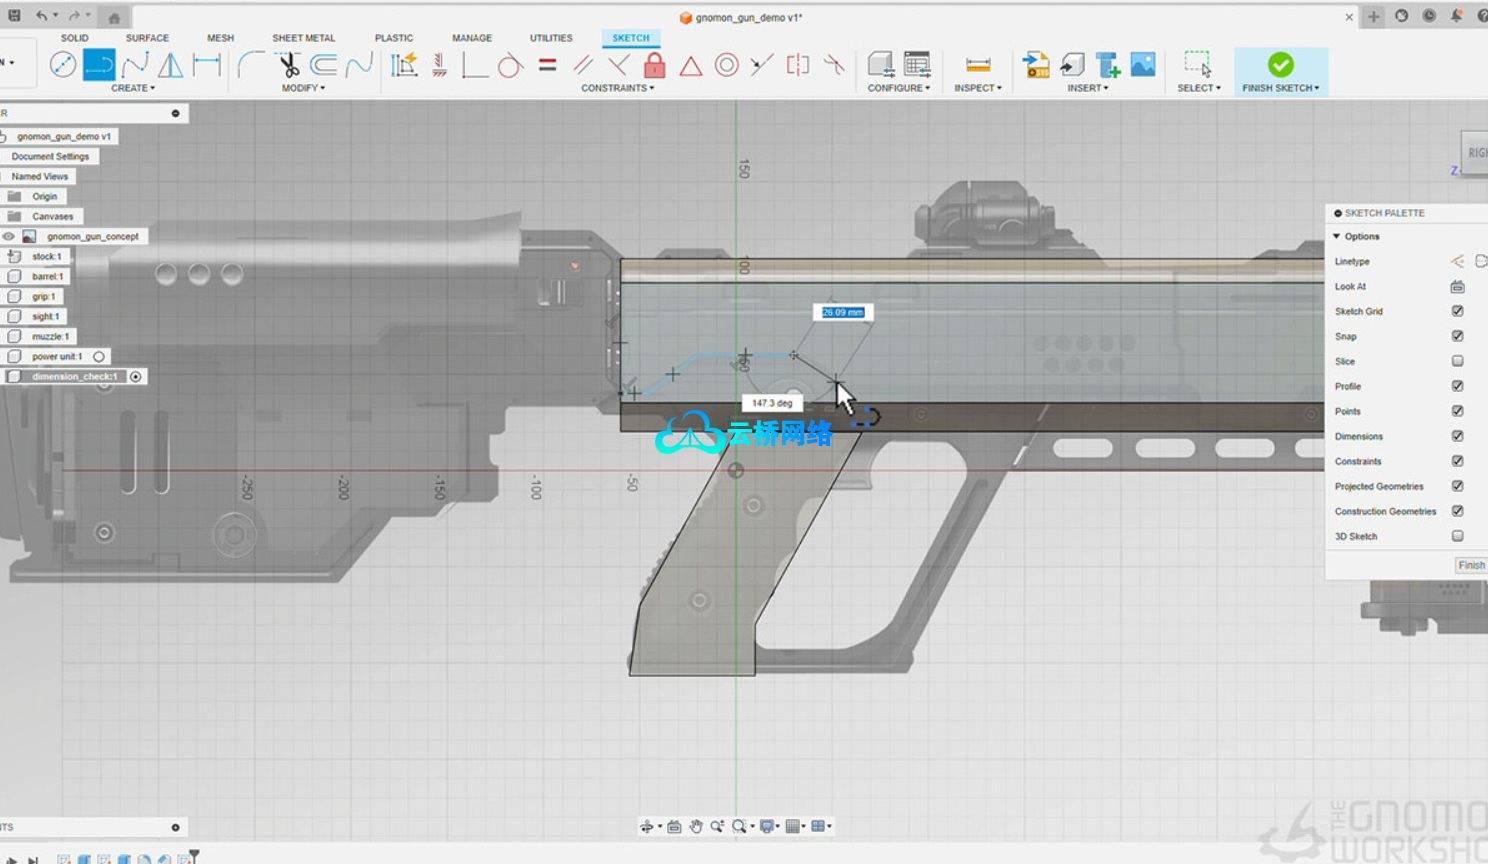This screenshot has width=1488, height=864.
Task: Hide the gnomon_gun_concept canvas
Action: (x=9, y=237)
